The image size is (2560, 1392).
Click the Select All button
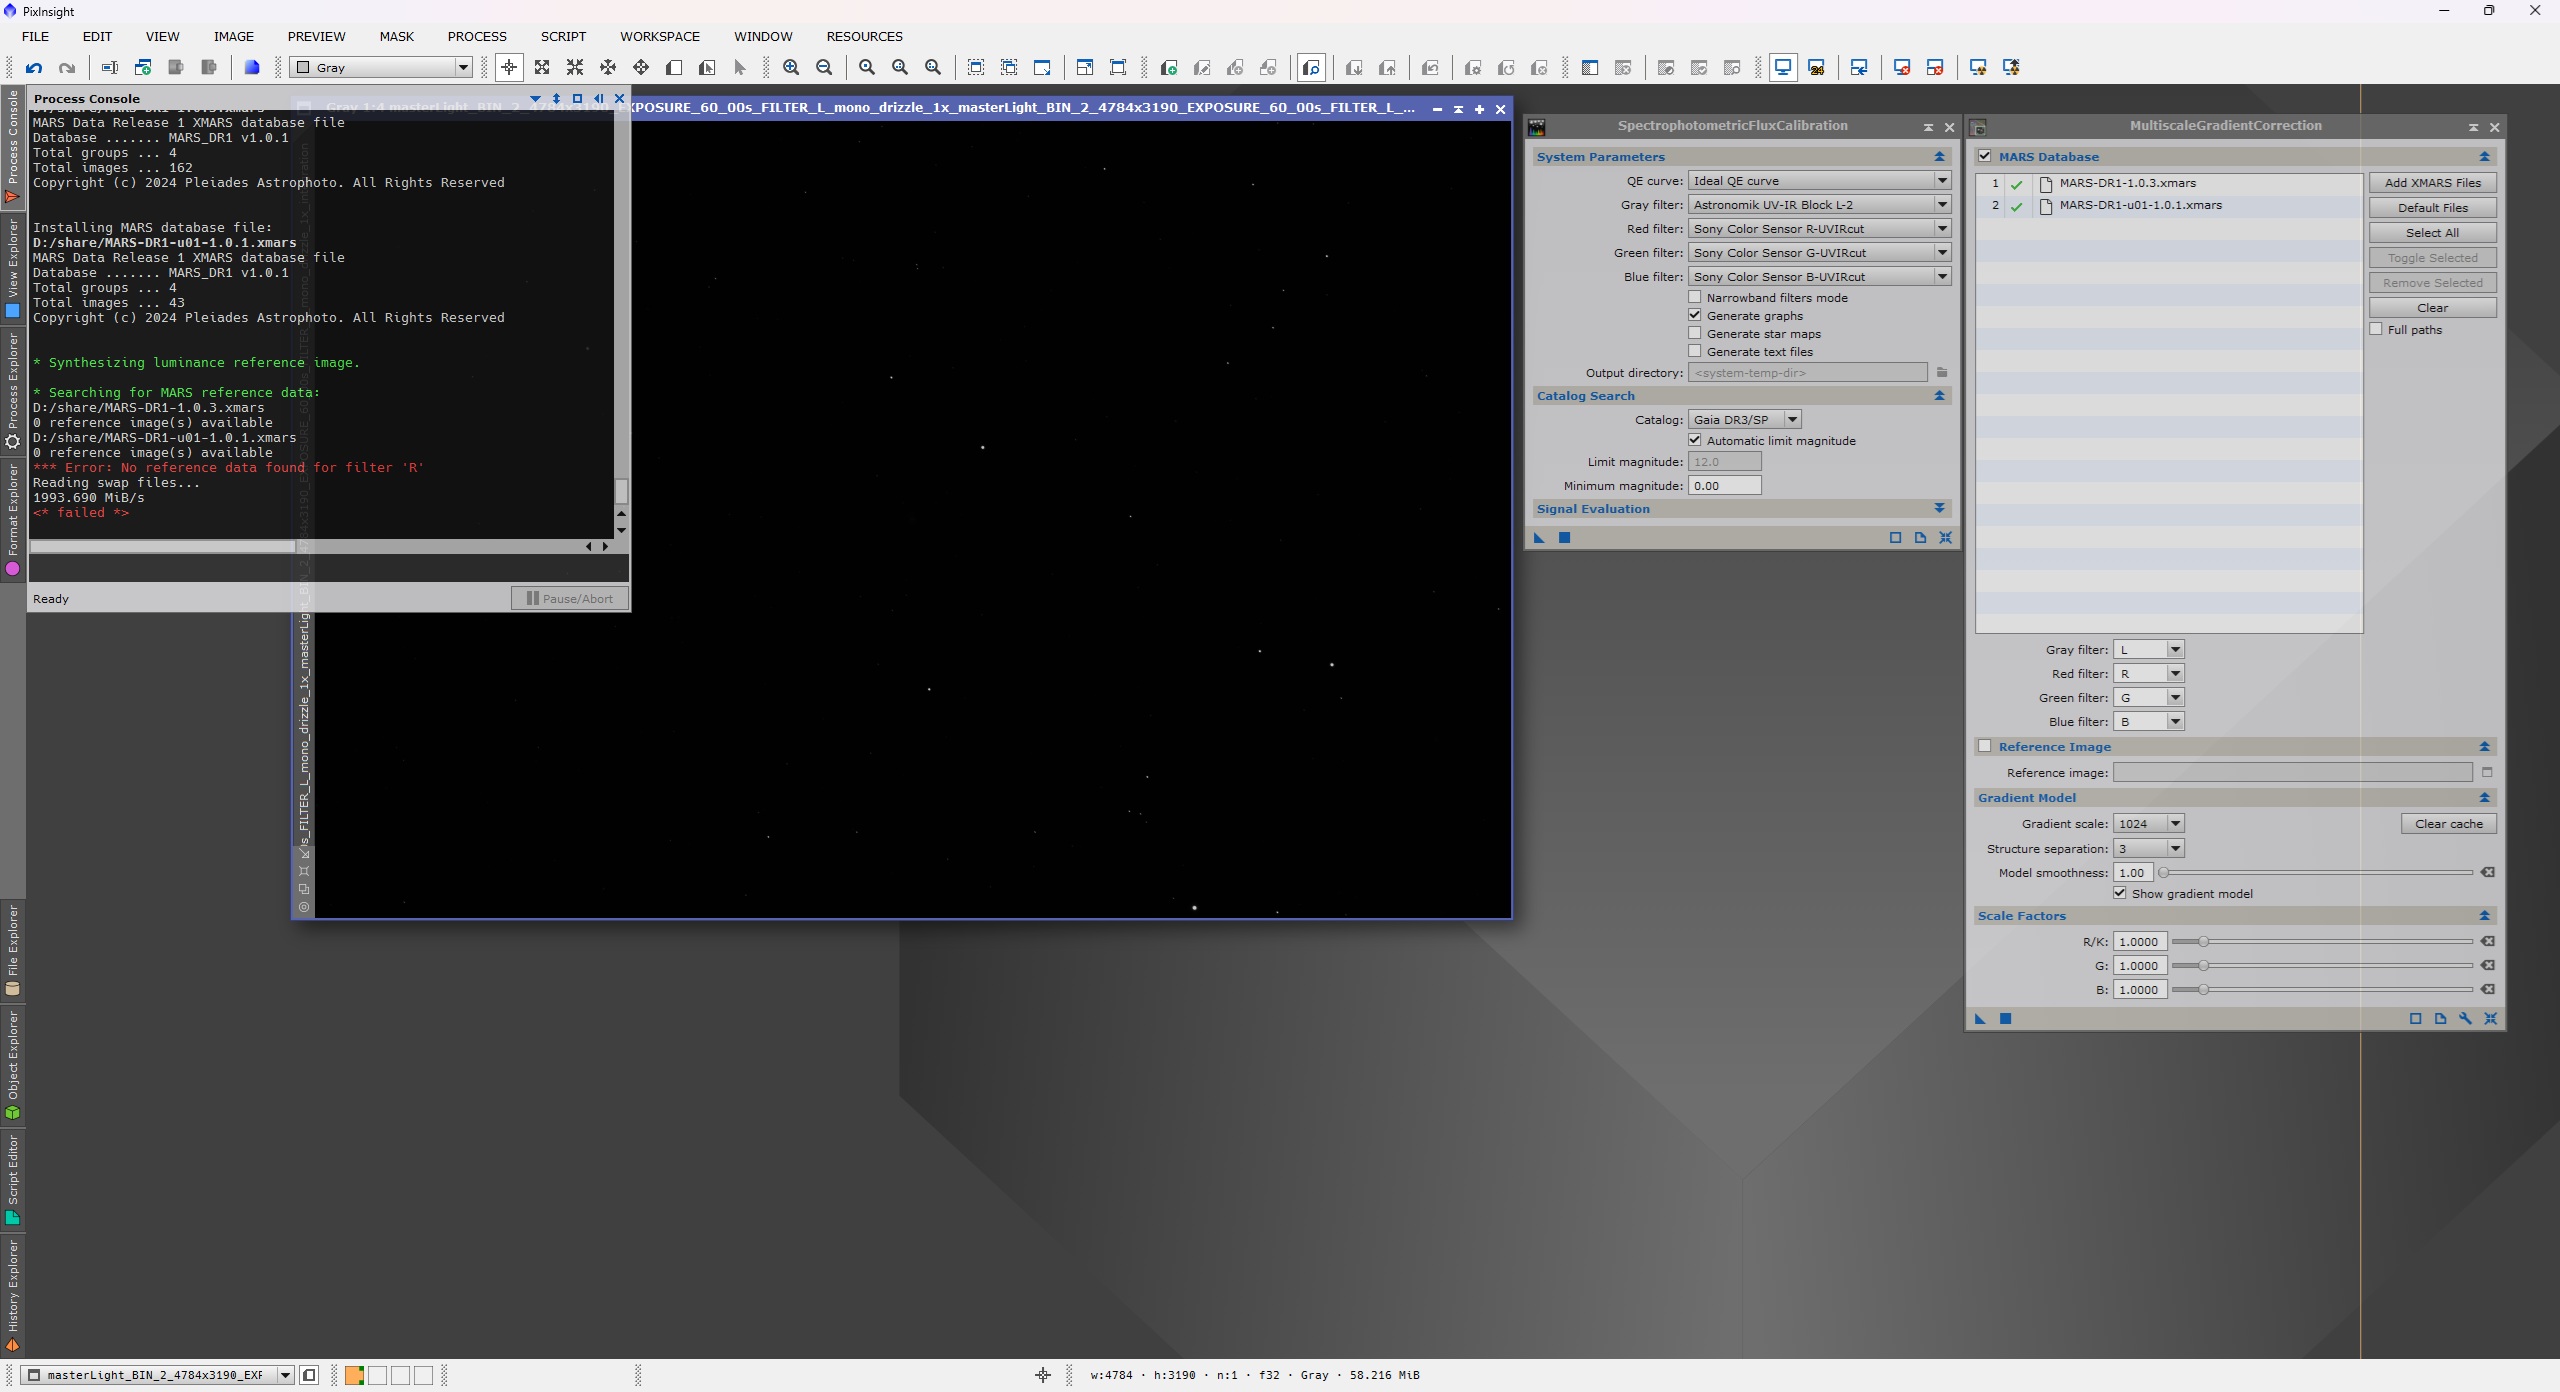point(2432,233)
